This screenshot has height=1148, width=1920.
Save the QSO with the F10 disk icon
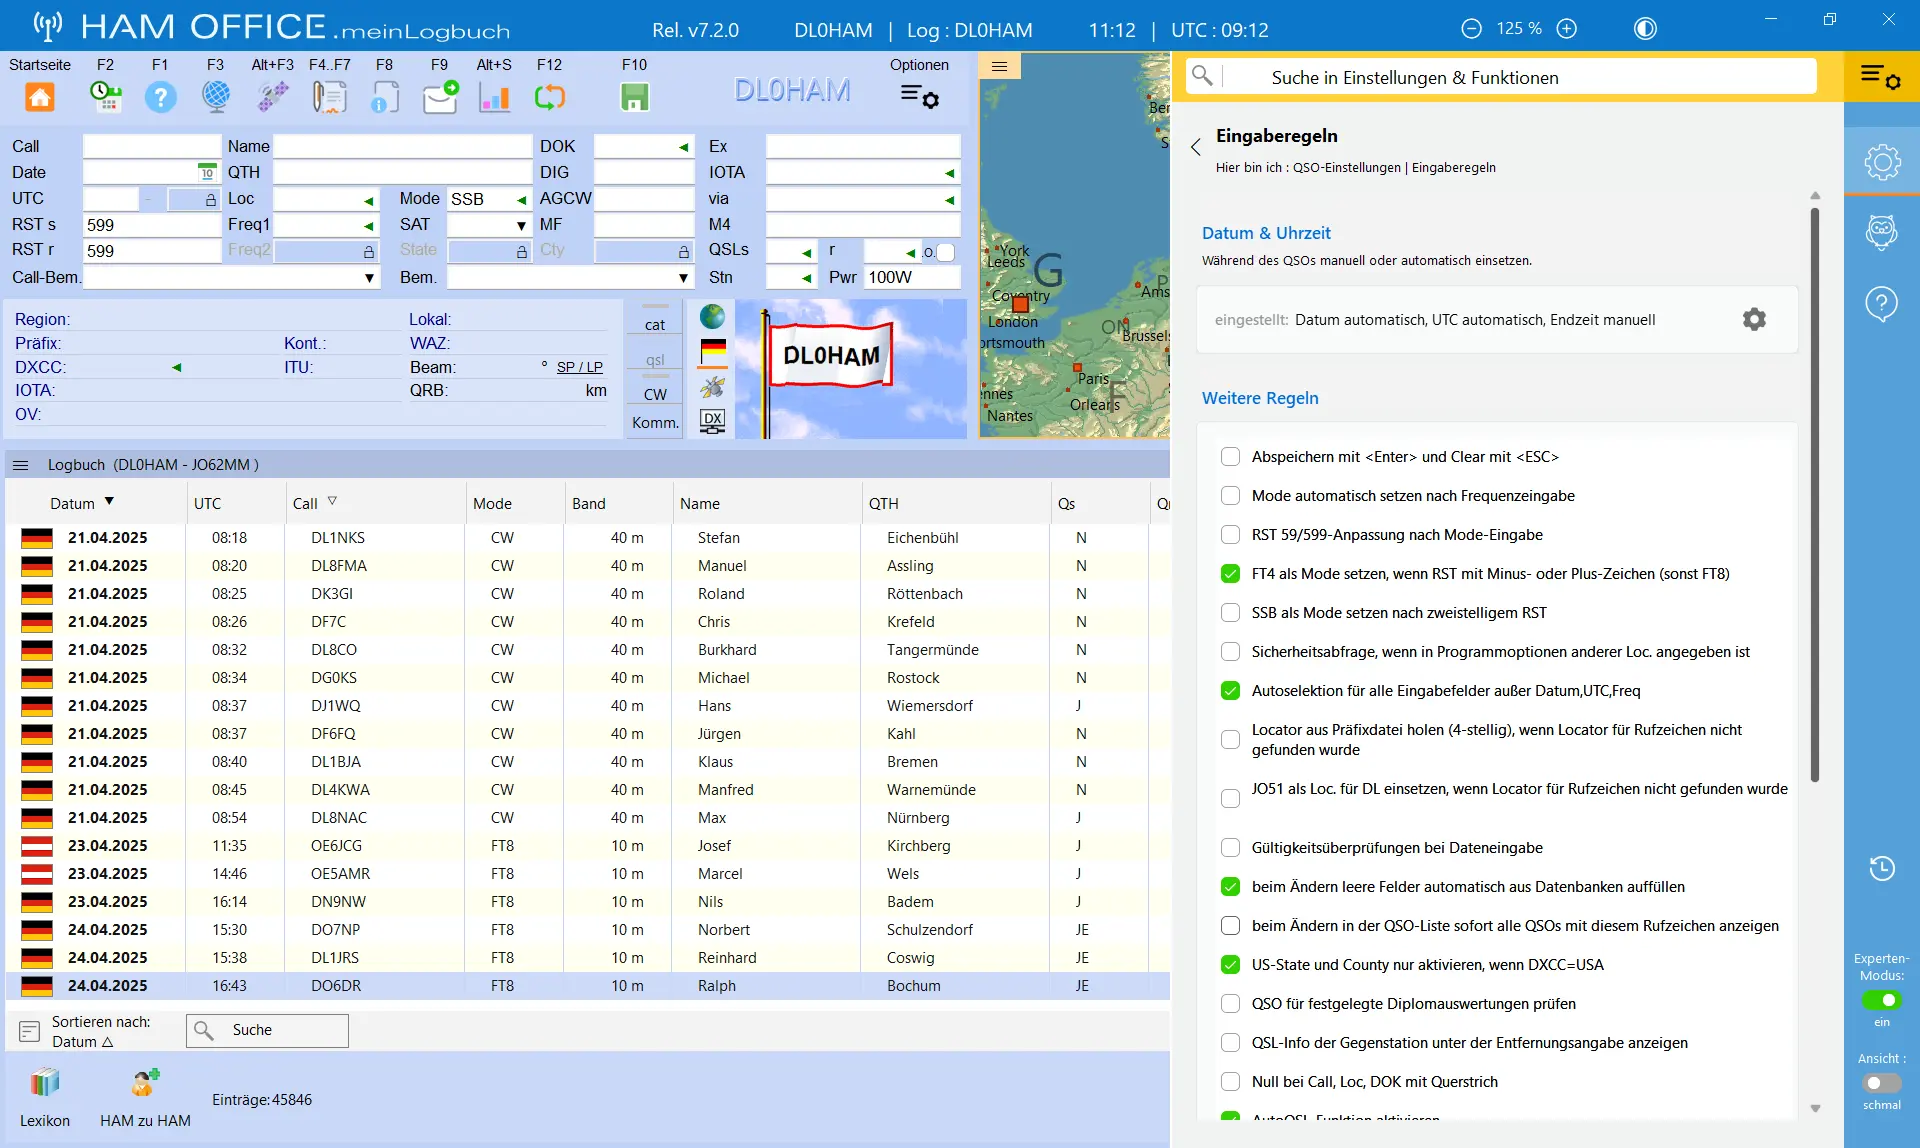click(635, 97)
